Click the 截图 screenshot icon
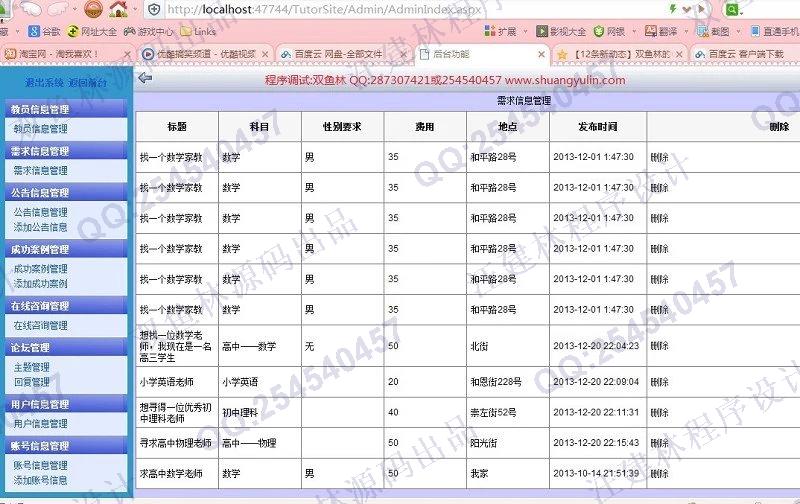Screen dimensions: 800x504 [703, 32]
